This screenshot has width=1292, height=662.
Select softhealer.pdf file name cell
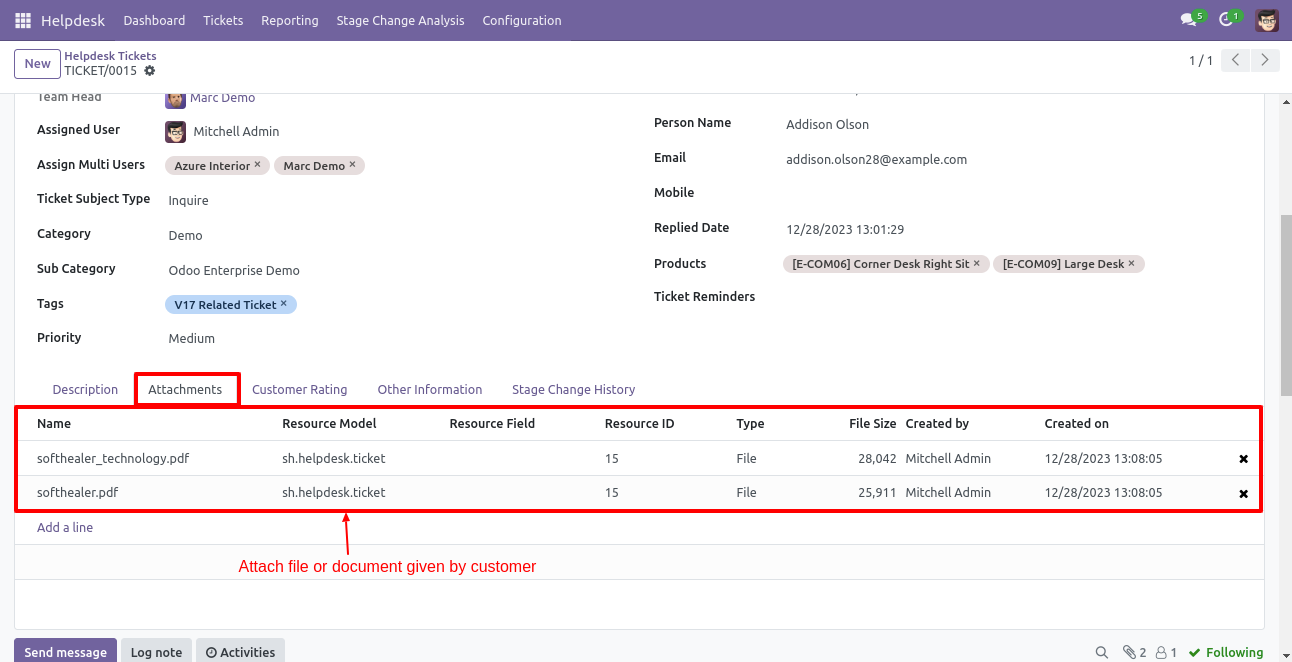78,493
